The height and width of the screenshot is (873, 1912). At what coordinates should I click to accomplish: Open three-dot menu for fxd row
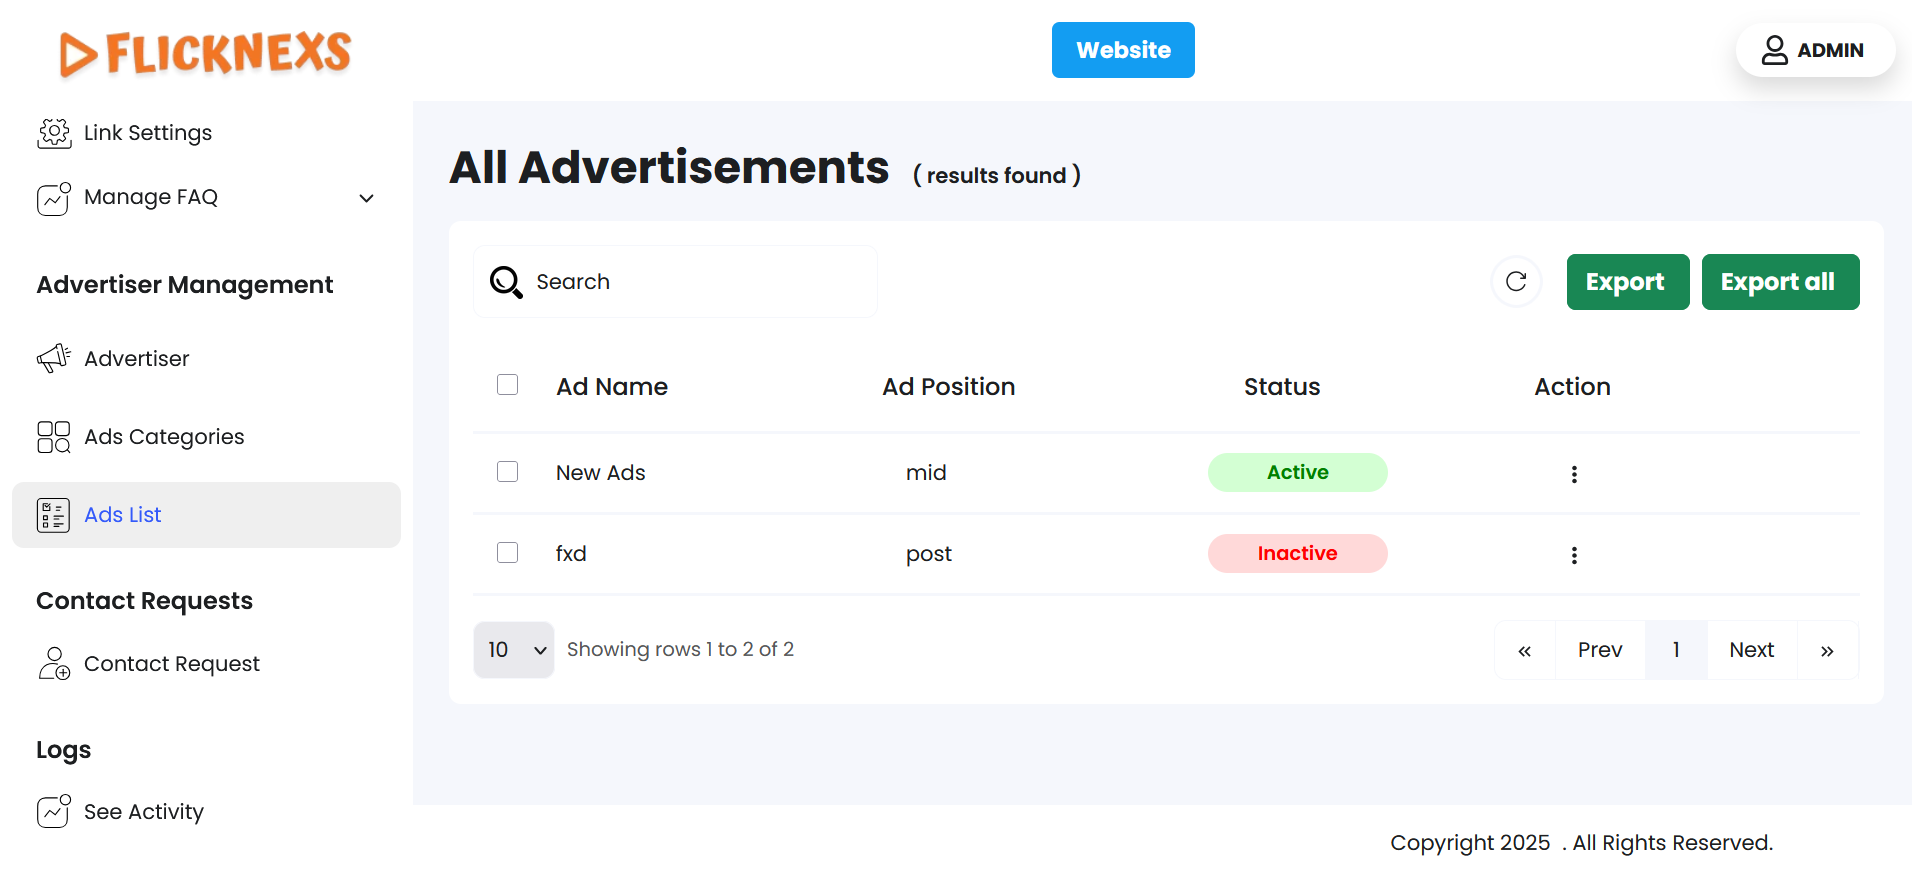click(x=1574, y=555)
